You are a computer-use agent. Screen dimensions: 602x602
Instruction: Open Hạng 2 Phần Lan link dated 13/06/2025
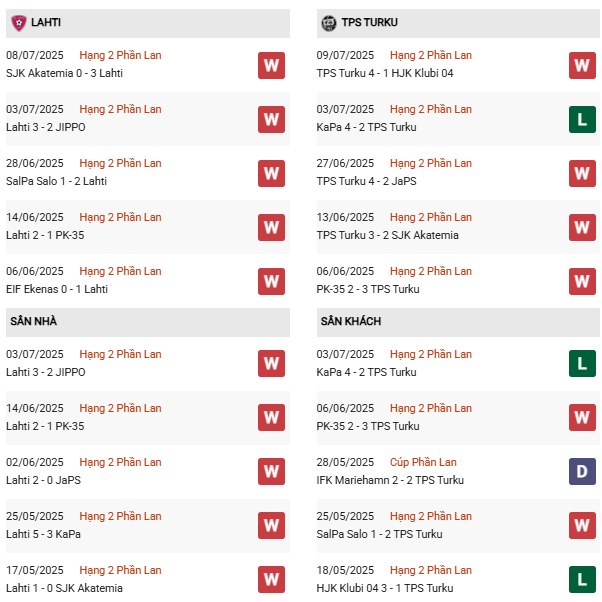point(431,217)
